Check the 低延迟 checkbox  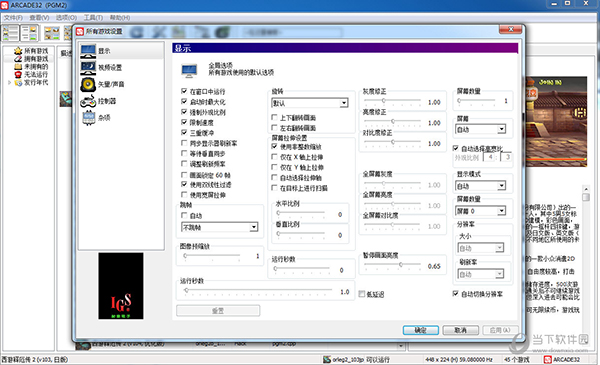coord(362,294)
